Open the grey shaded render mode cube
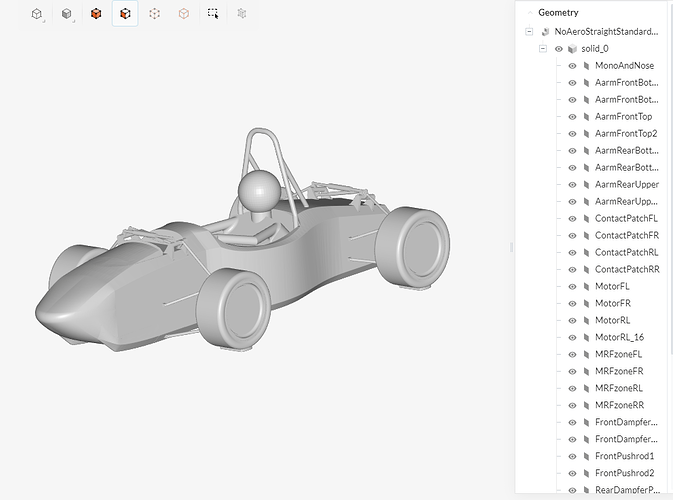Image resolution: width=673 pixels, height=500 pixels. point(67,14)
